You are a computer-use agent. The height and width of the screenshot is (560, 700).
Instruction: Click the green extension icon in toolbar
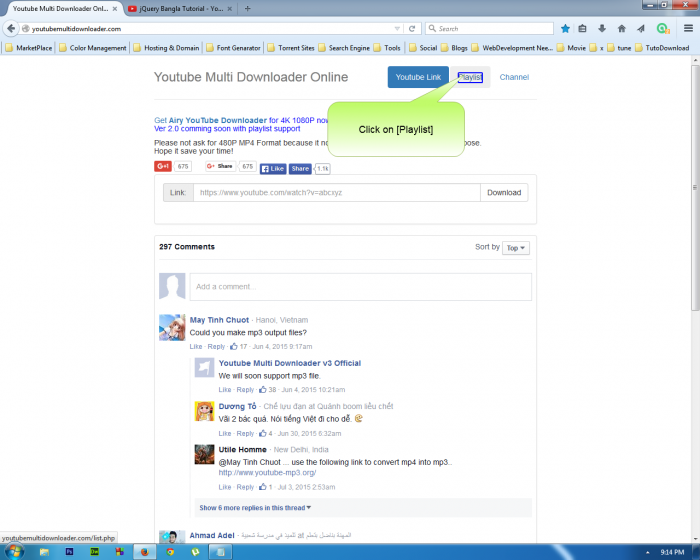click(x=663, y=29)
